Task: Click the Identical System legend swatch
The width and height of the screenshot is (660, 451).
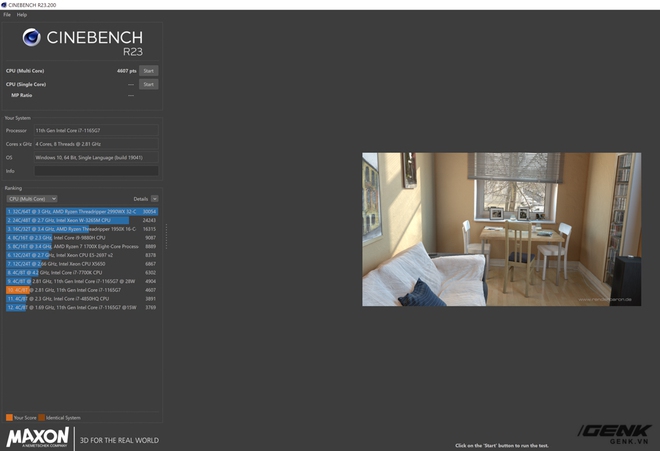Action: click(x=41, y=418)
